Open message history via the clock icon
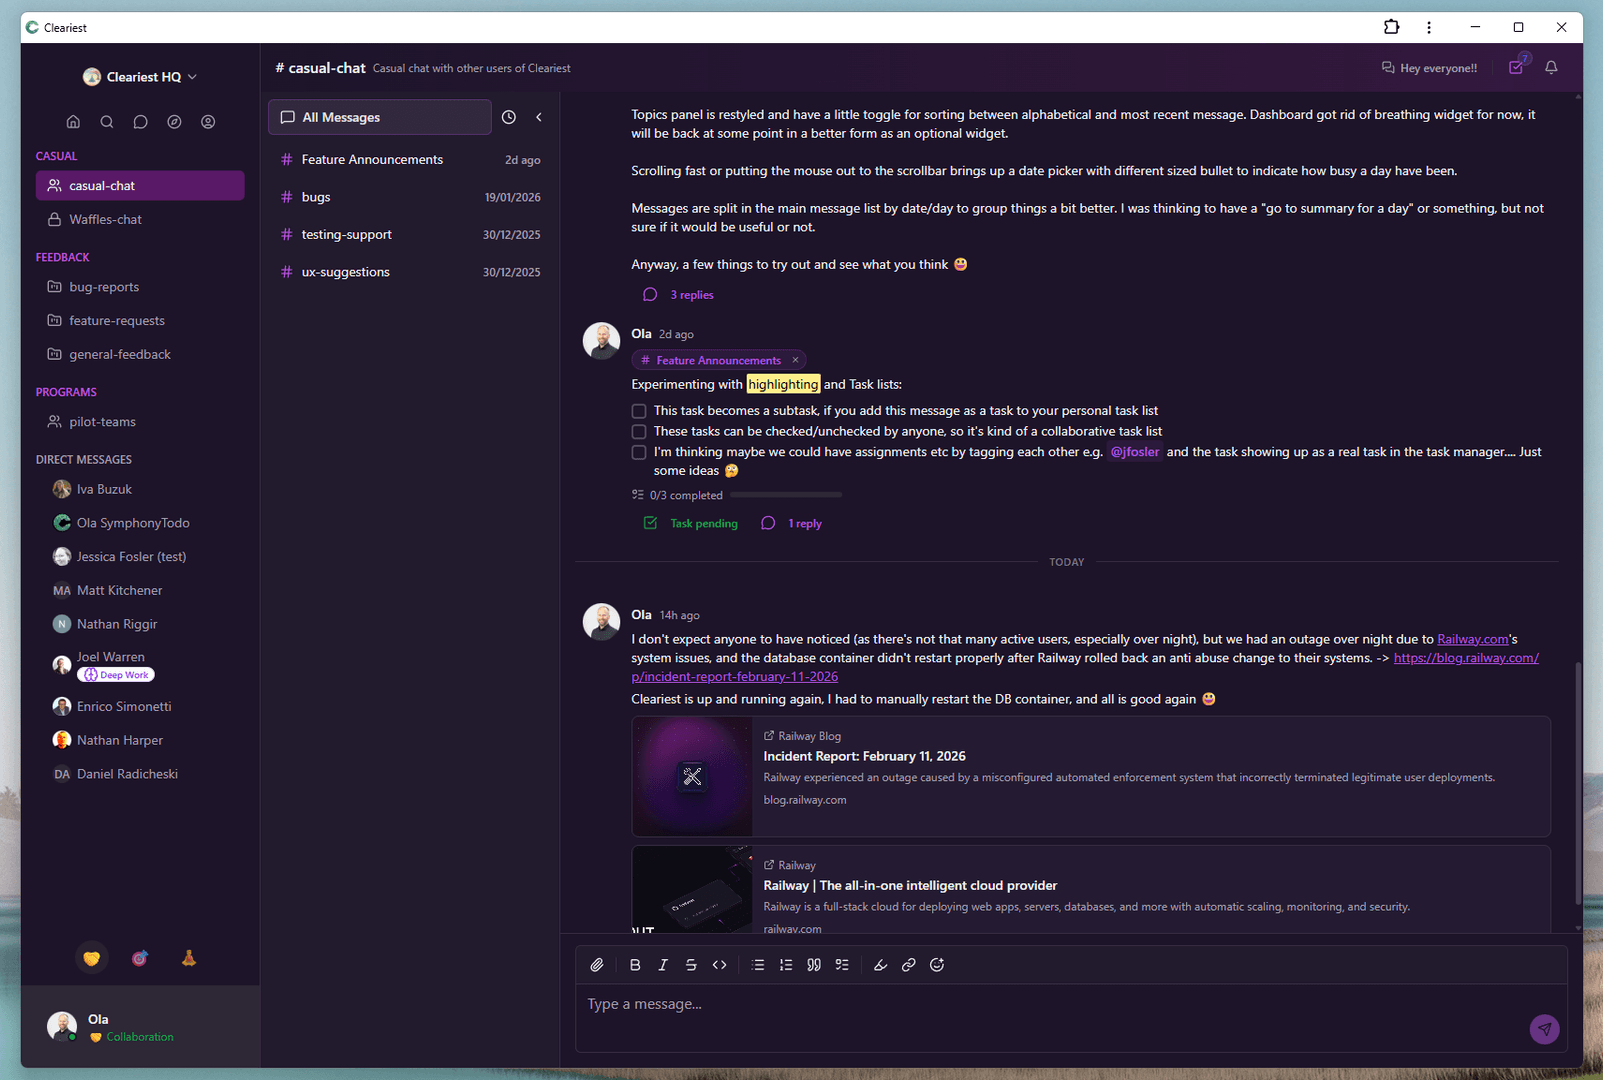 508,117
